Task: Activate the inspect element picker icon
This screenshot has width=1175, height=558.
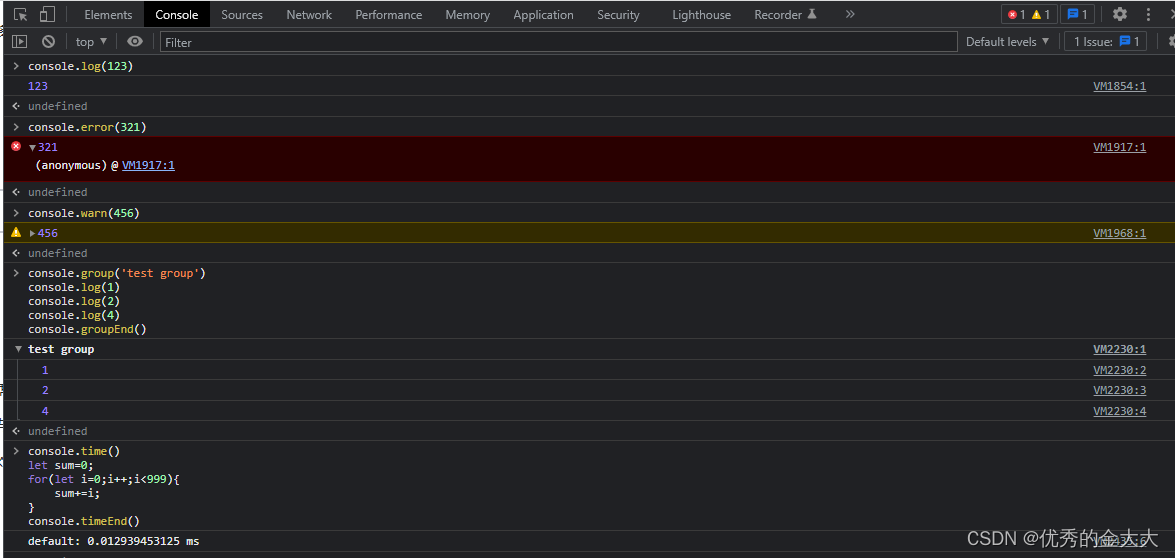Action: (x=21, y=14)
